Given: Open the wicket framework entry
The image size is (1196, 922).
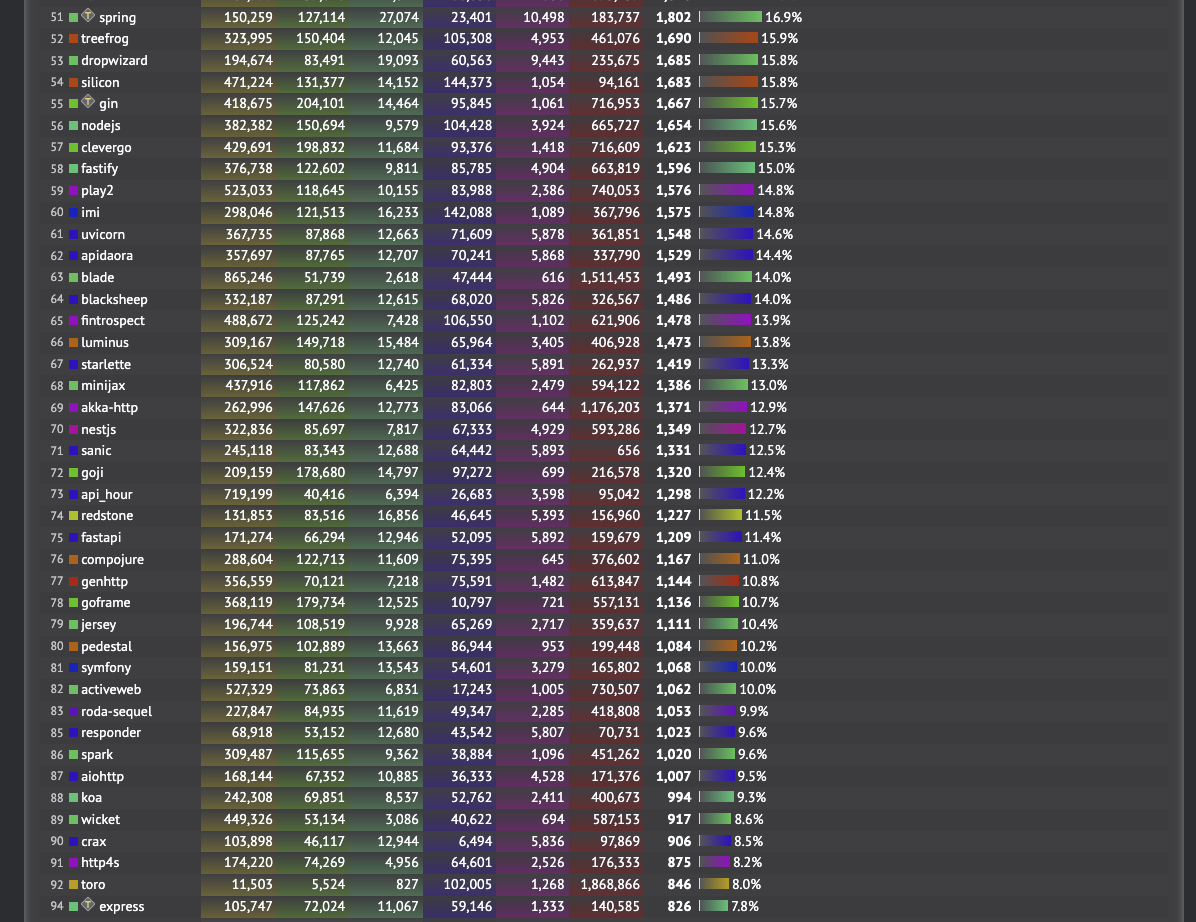Looking at the screenshot, I should click(x=101, y=820).
